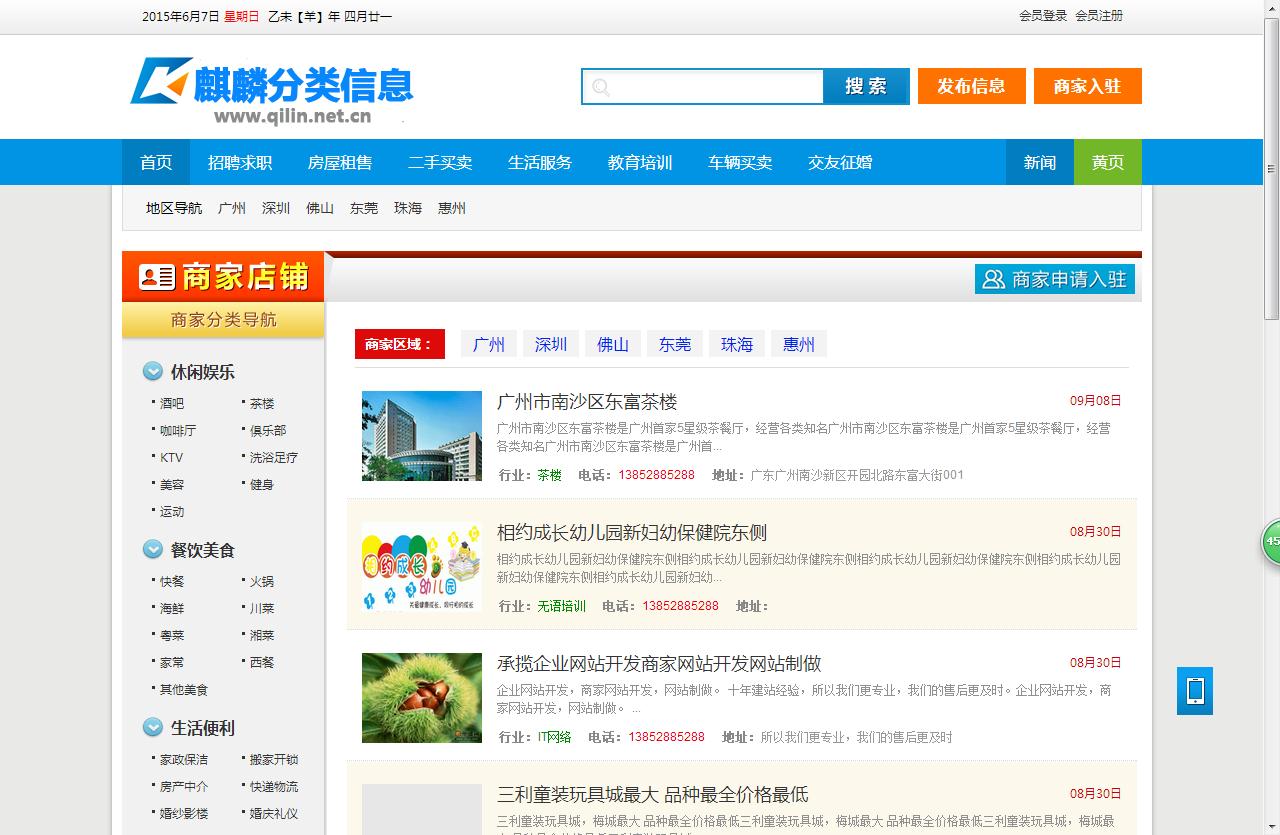Filter 商家区域 by 惠州
The height and width of the screenshot is (835, 1280).
click(799, 344)
